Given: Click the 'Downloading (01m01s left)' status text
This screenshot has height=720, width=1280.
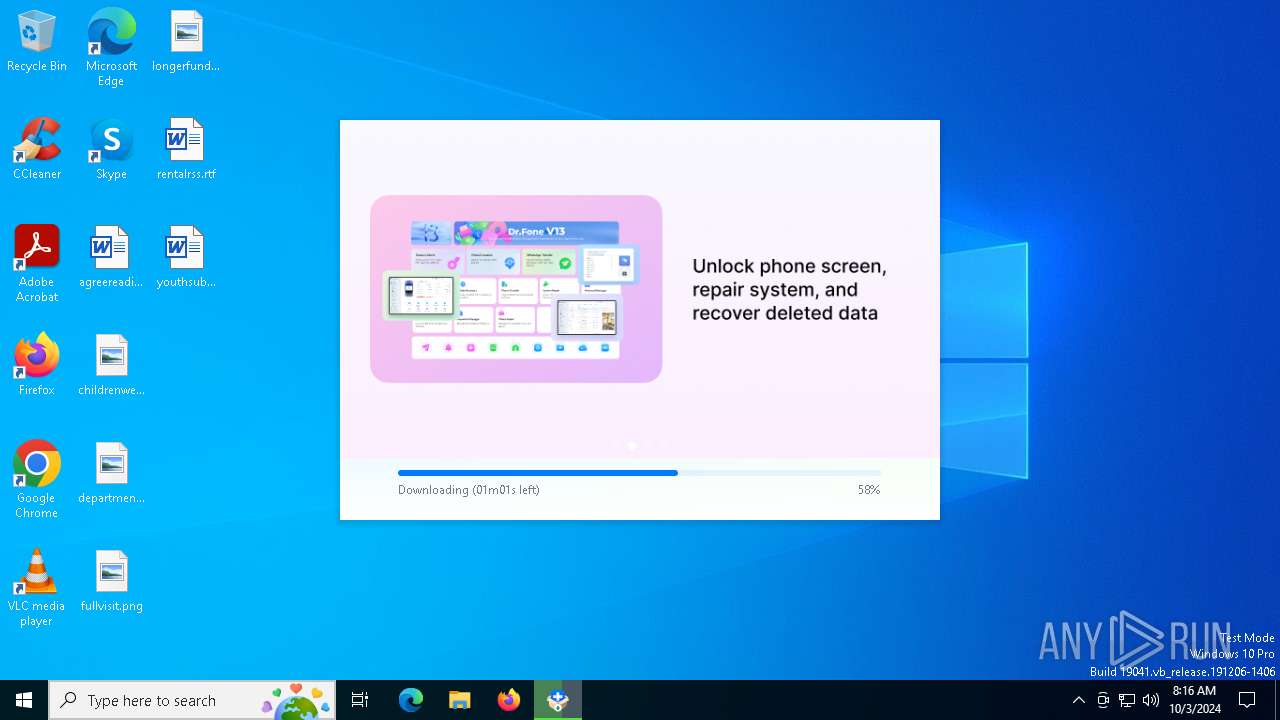Looking at the screenshot, I should coord(469,490).
